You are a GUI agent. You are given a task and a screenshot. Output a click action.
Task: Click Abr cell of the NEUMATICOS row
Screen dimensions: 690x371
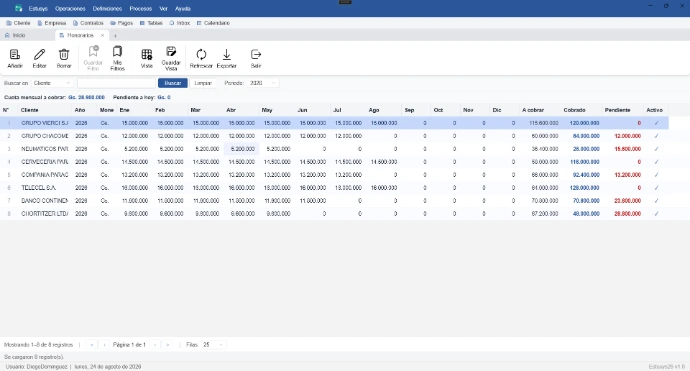(x=242, y=149)
